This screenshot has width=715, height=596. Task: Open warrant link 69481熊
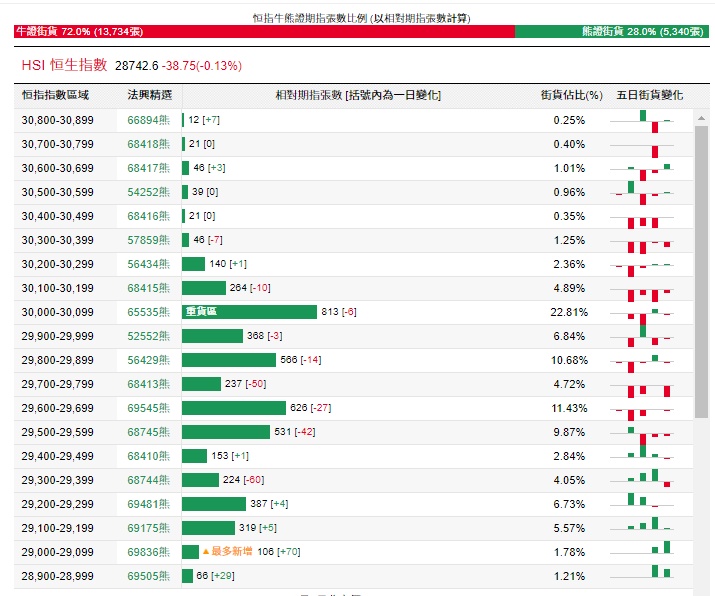[x=149, y=504]
